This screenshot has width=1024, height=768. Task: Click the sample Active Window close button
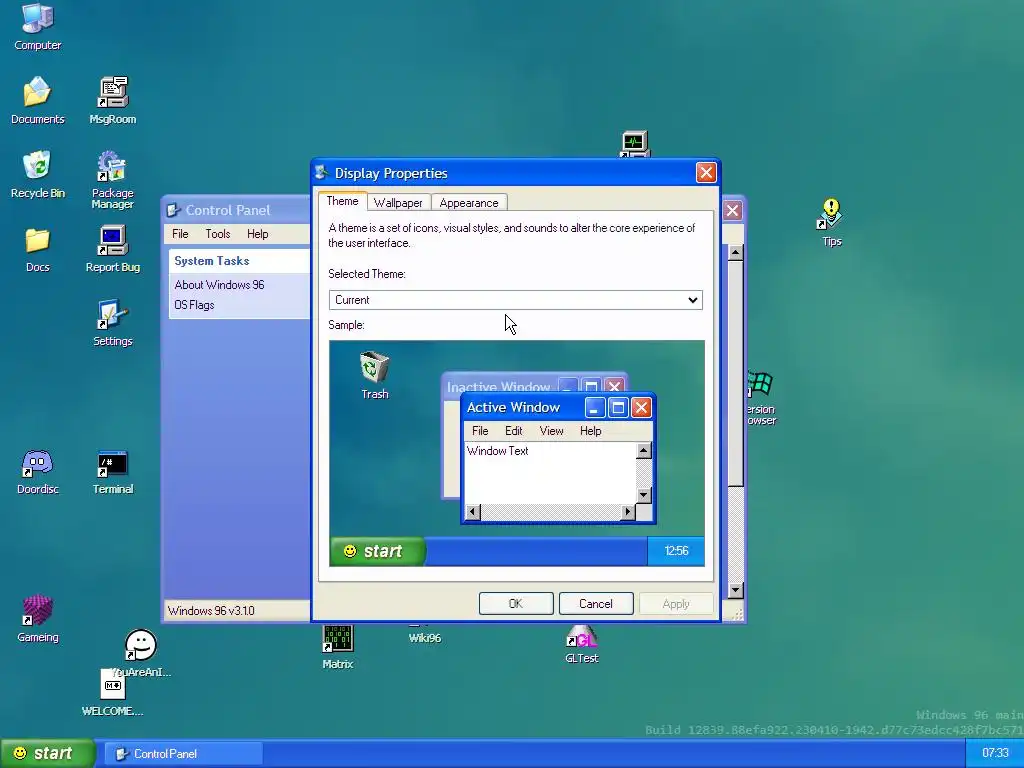click(x=641, y=408)
